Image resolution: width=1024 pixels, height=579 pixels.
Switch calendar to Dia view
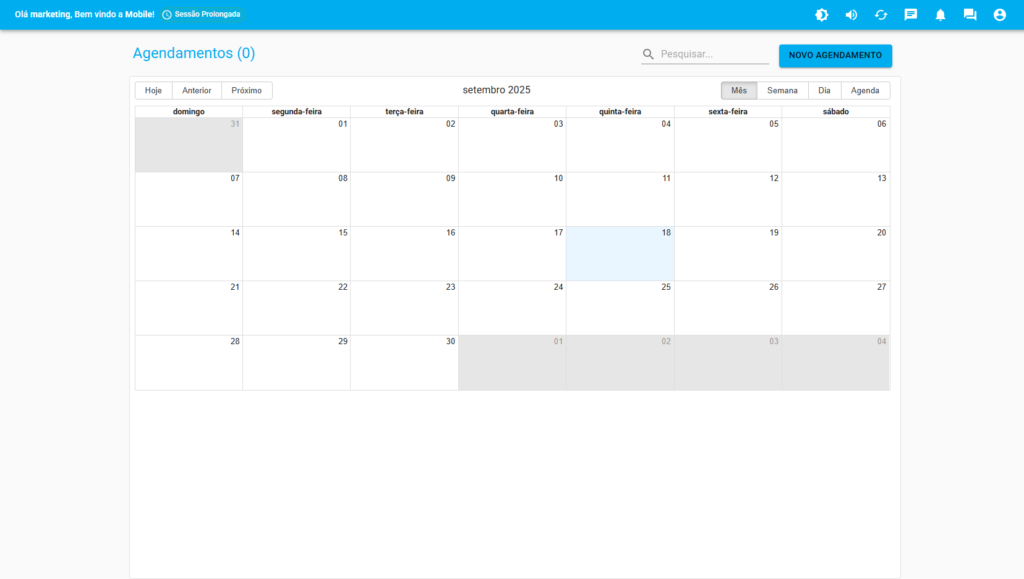tap(824, 91)
